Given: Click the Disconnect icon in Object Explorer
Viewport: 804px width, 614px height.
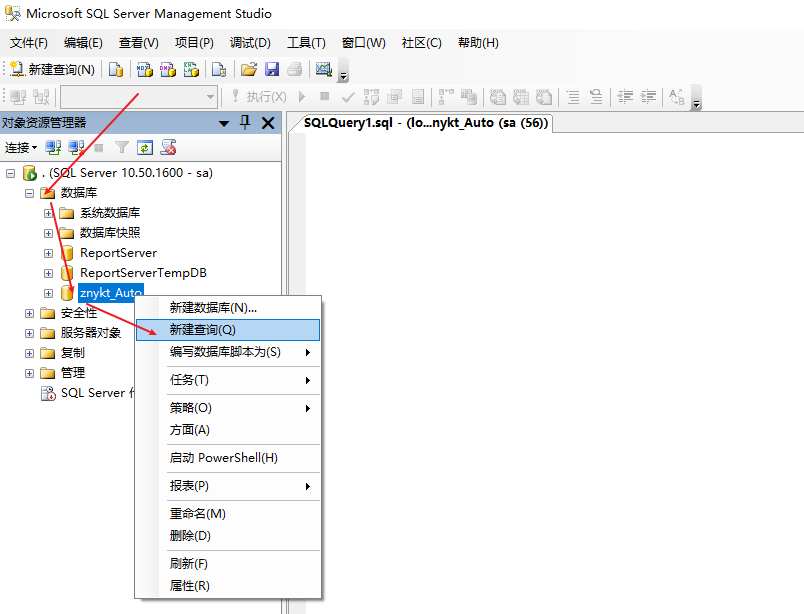Looking at the screenshot, I should click(76, 148).
